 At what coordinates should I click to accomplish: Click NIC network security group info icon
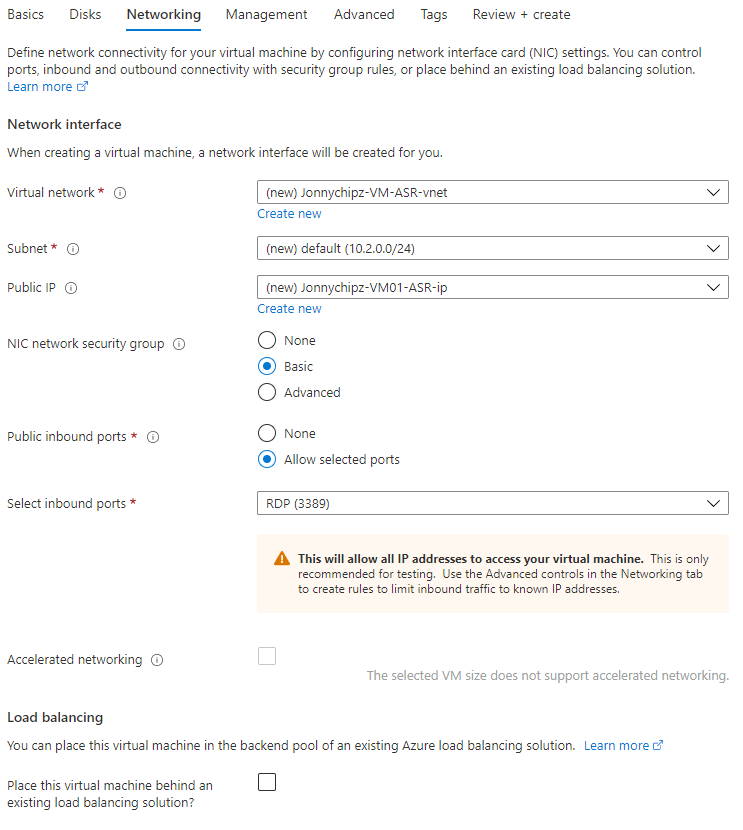click(179, 344)
